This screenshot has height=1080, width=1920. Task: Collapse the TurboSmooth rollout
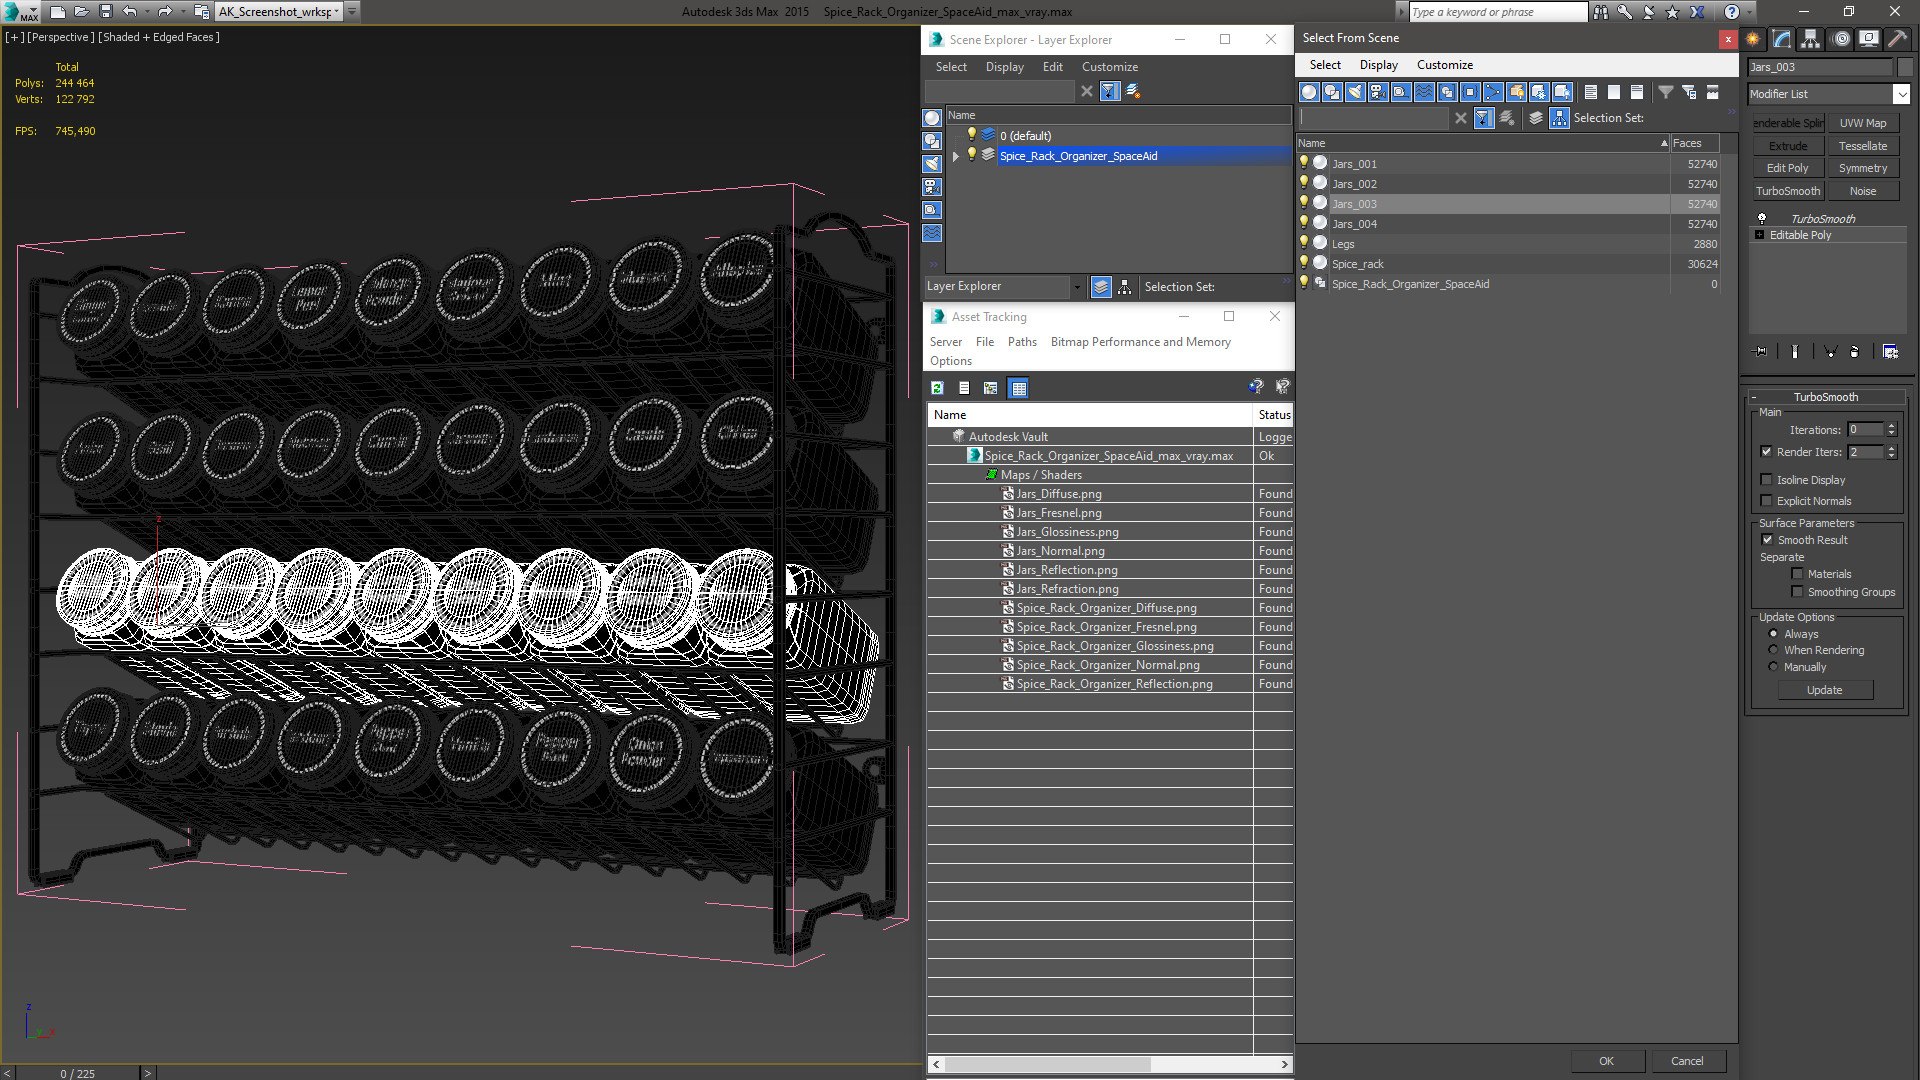(1753, 397)
